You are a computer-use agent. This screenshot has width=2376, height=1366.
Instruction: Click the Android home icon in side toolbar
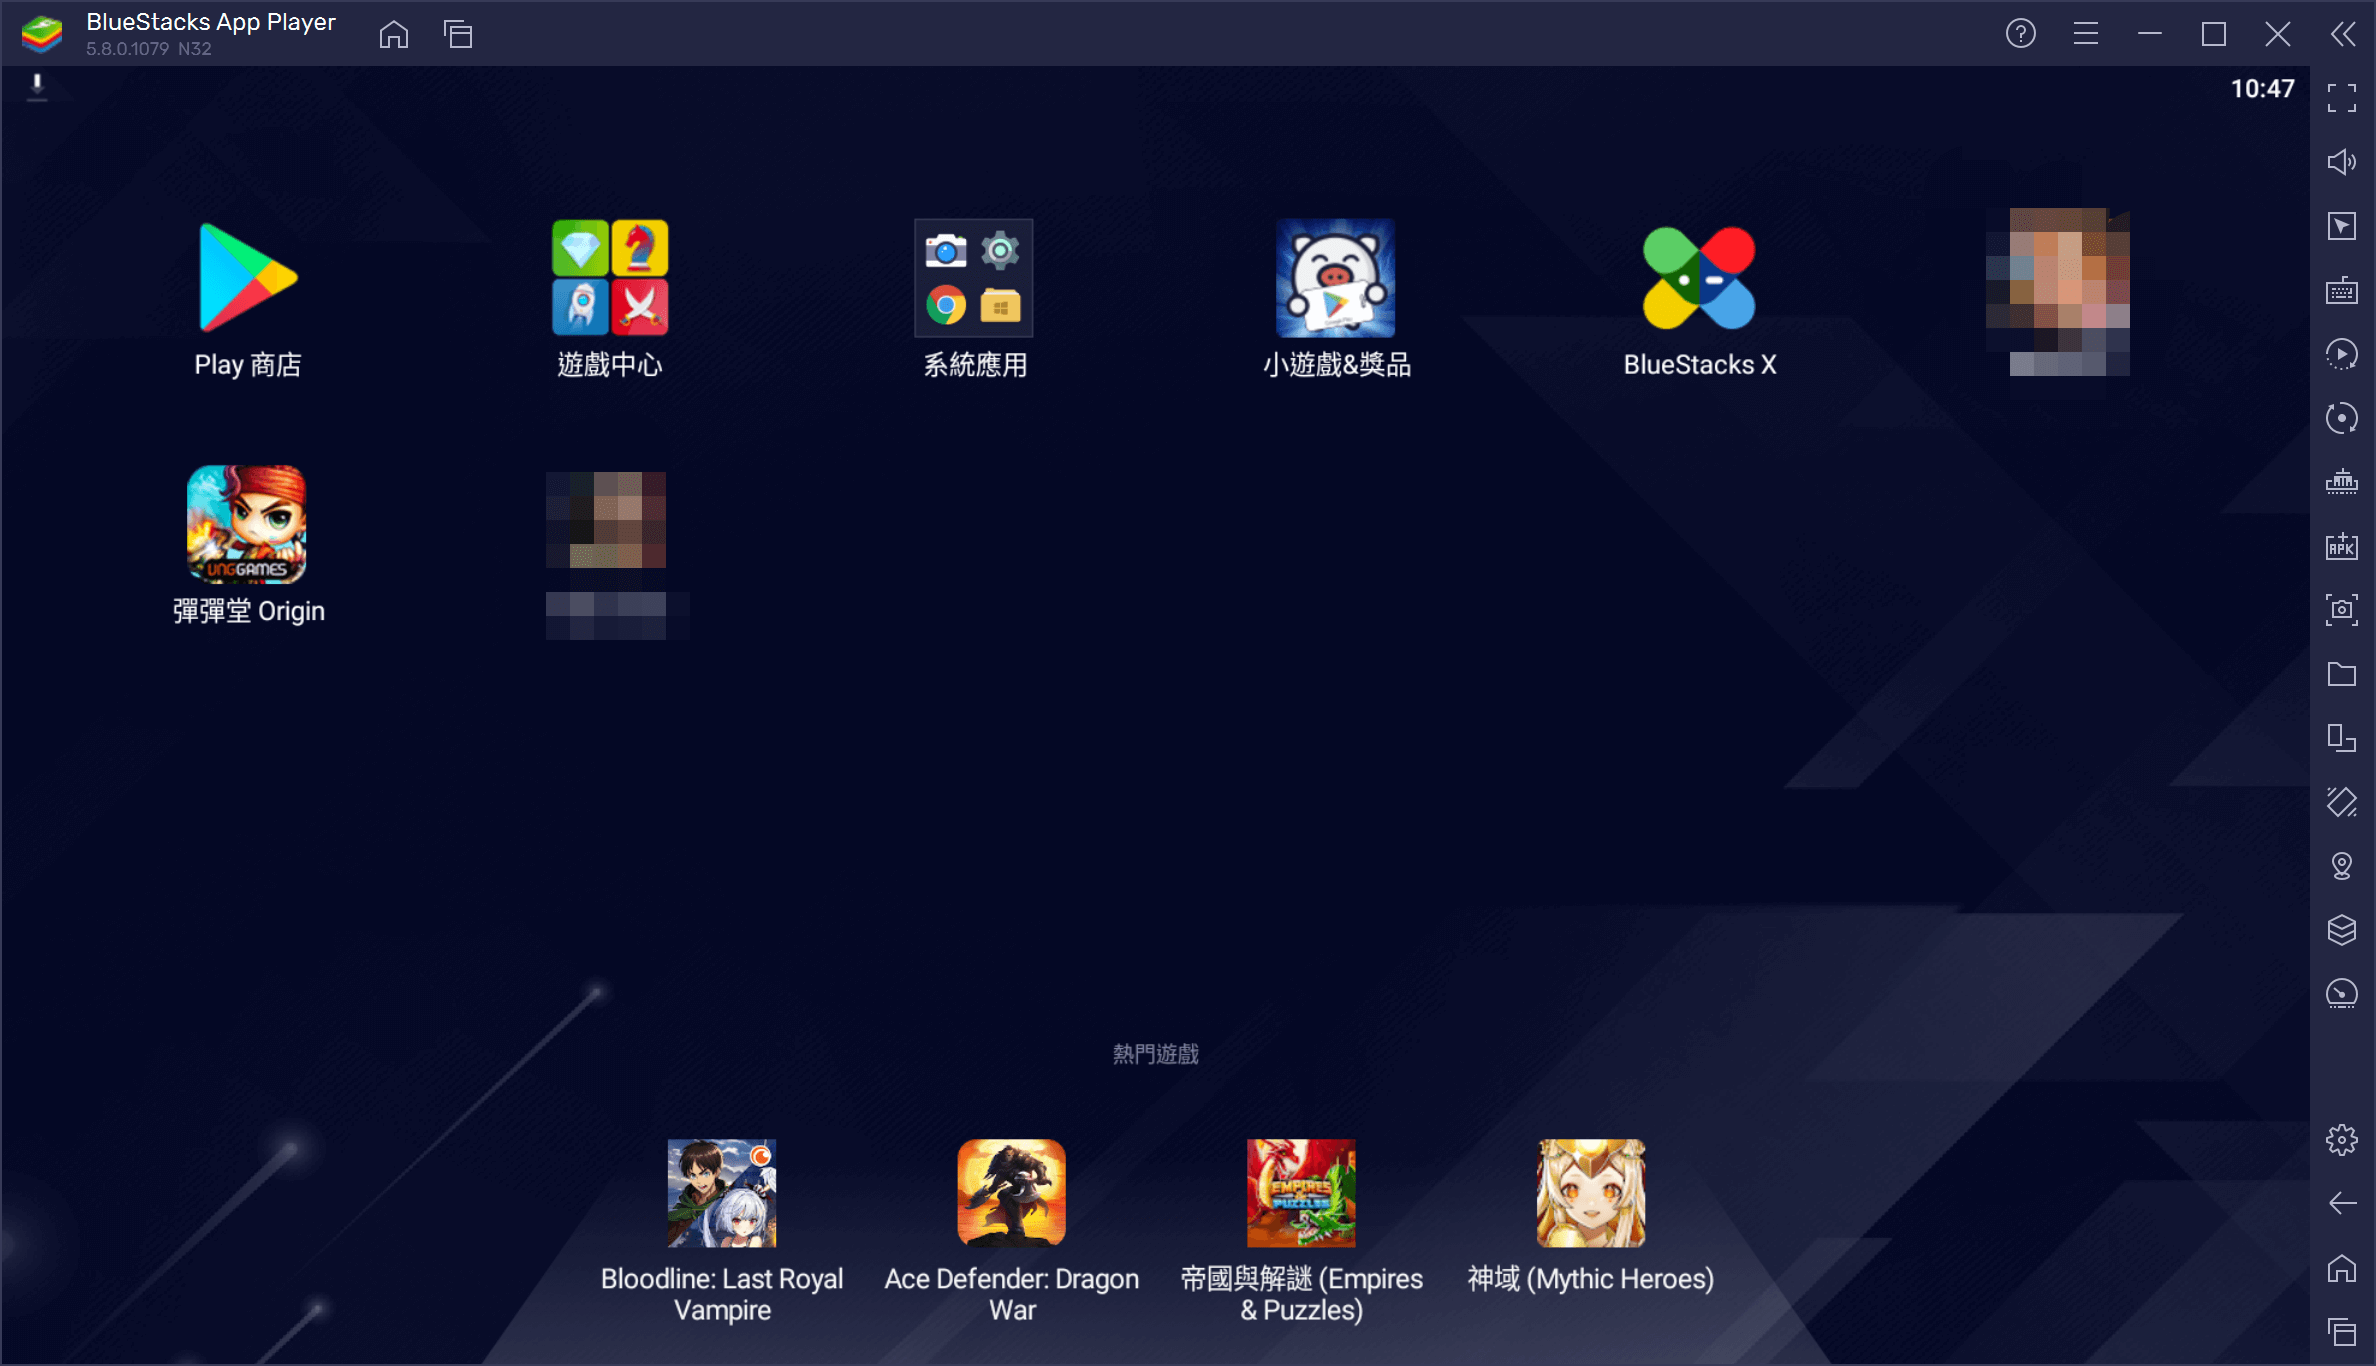(2342, 1268)
